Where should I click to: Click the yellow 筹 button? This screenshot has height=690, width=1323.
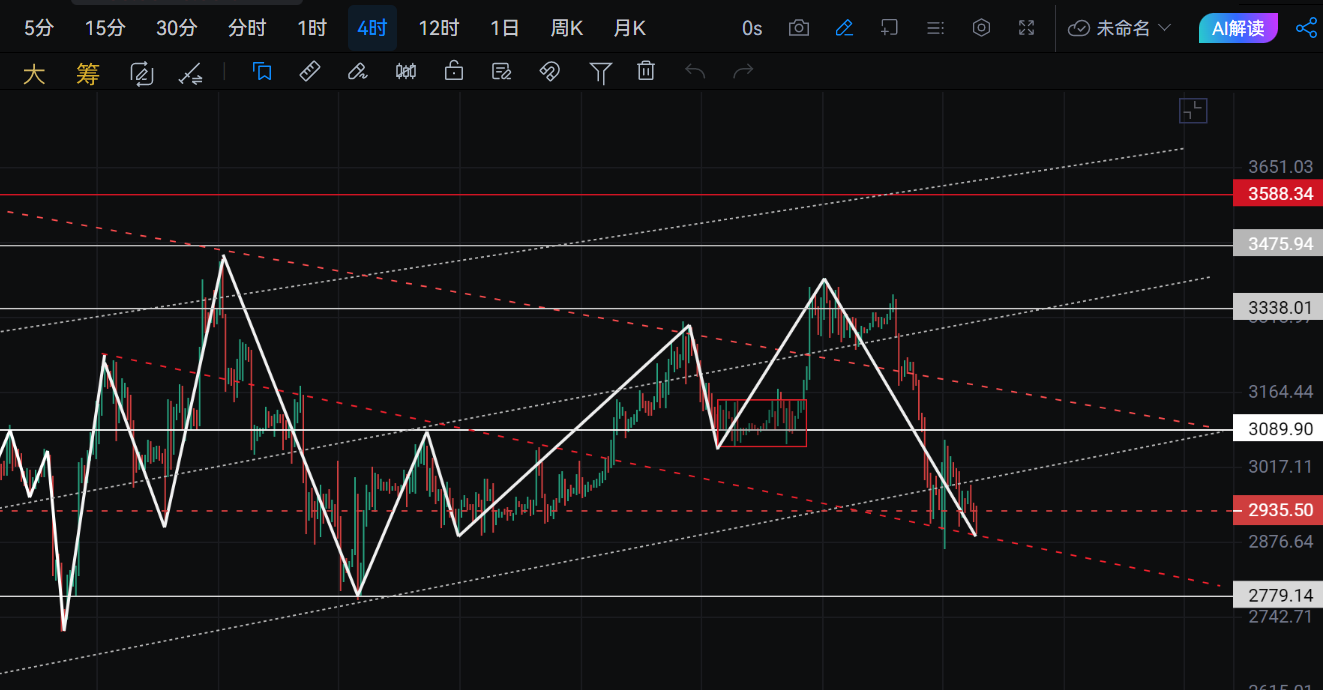[x=88, y=74]
